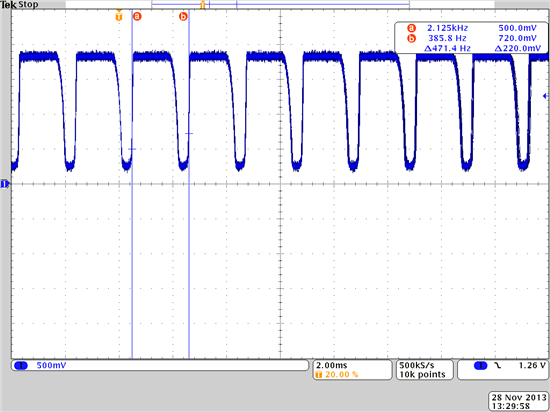Click the record view bar at top

pyautogui.click(x=280, y=5)
